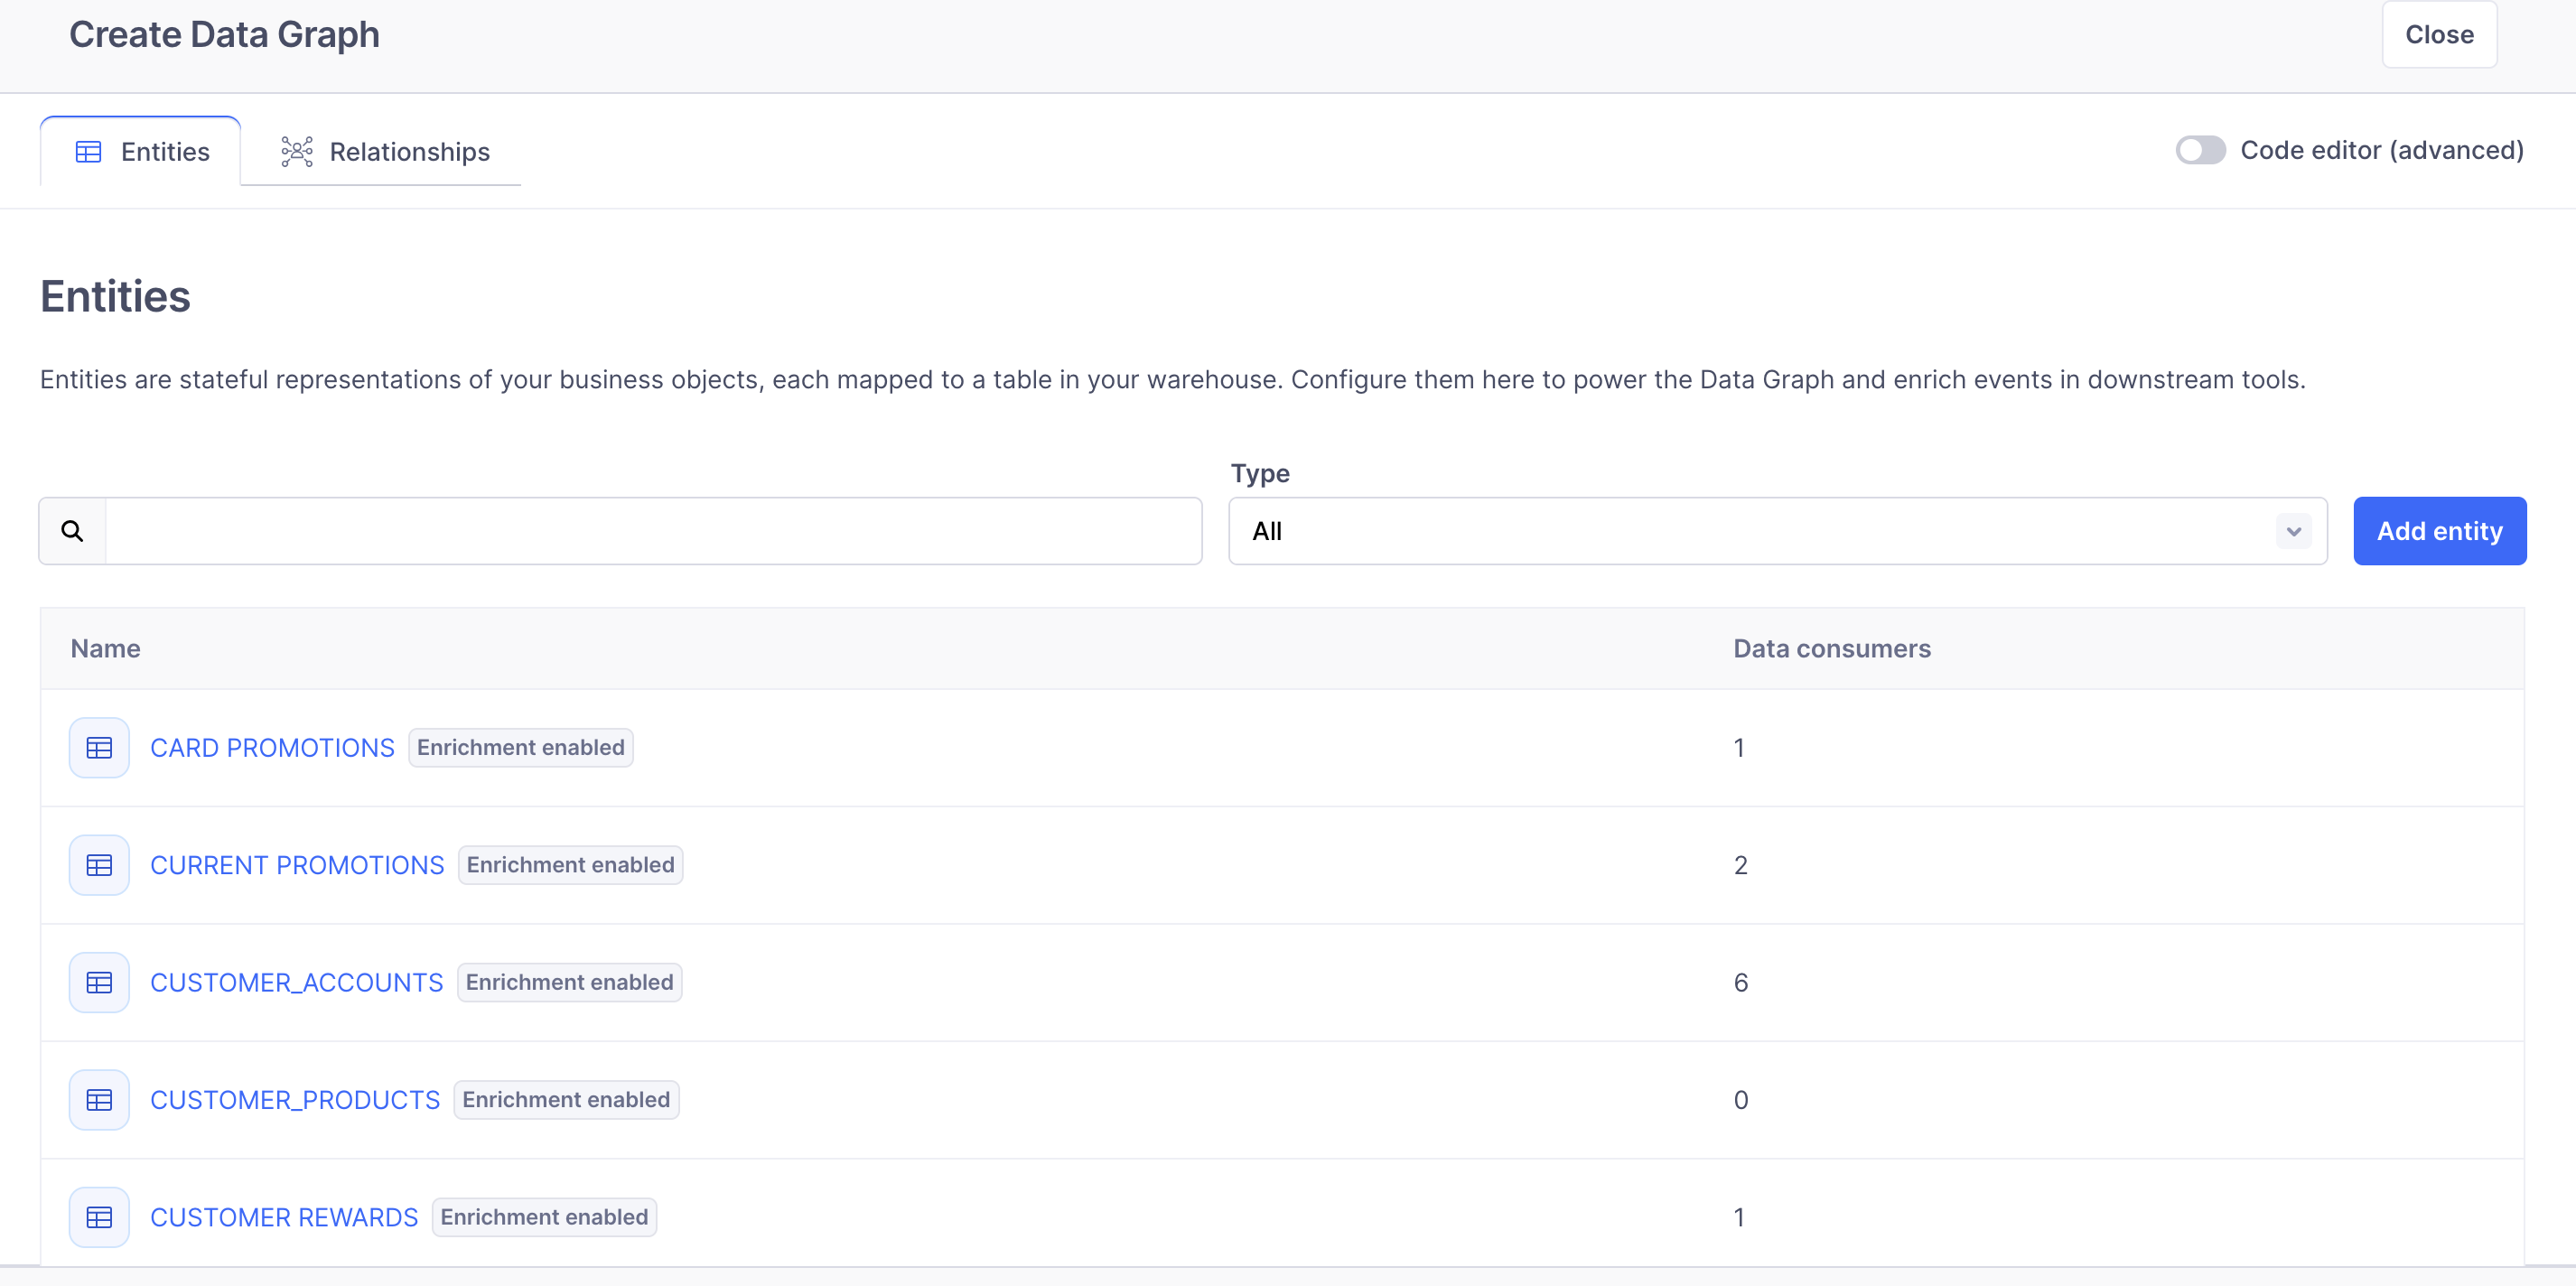Click the table icon beside CURRENT PROMOTIONS
This screenshot has width=2576, height=1286.
point(98,864)
